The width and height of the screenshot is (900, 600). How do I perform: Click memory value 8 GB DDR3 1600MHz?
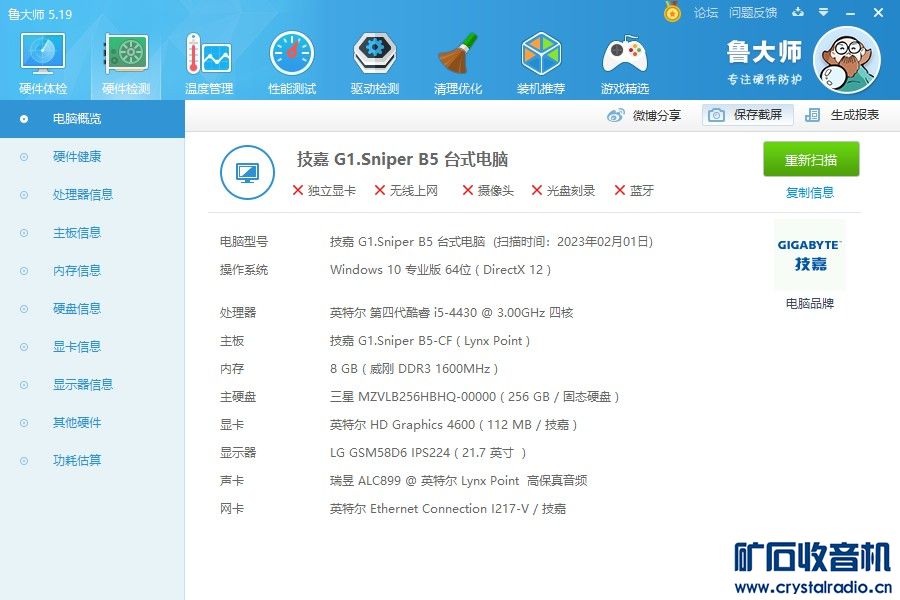coord(414,369)
